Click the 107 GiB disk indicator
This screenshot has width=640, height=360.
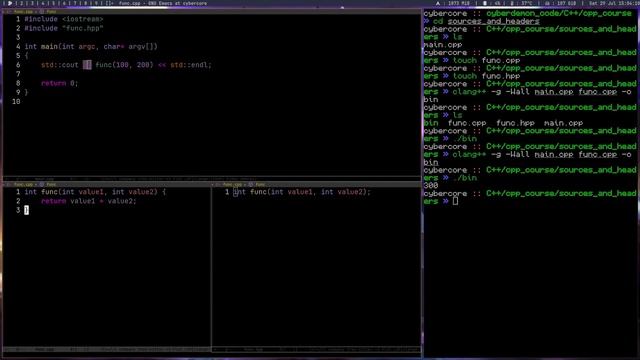pyautogui.click(x=566, y=3)
